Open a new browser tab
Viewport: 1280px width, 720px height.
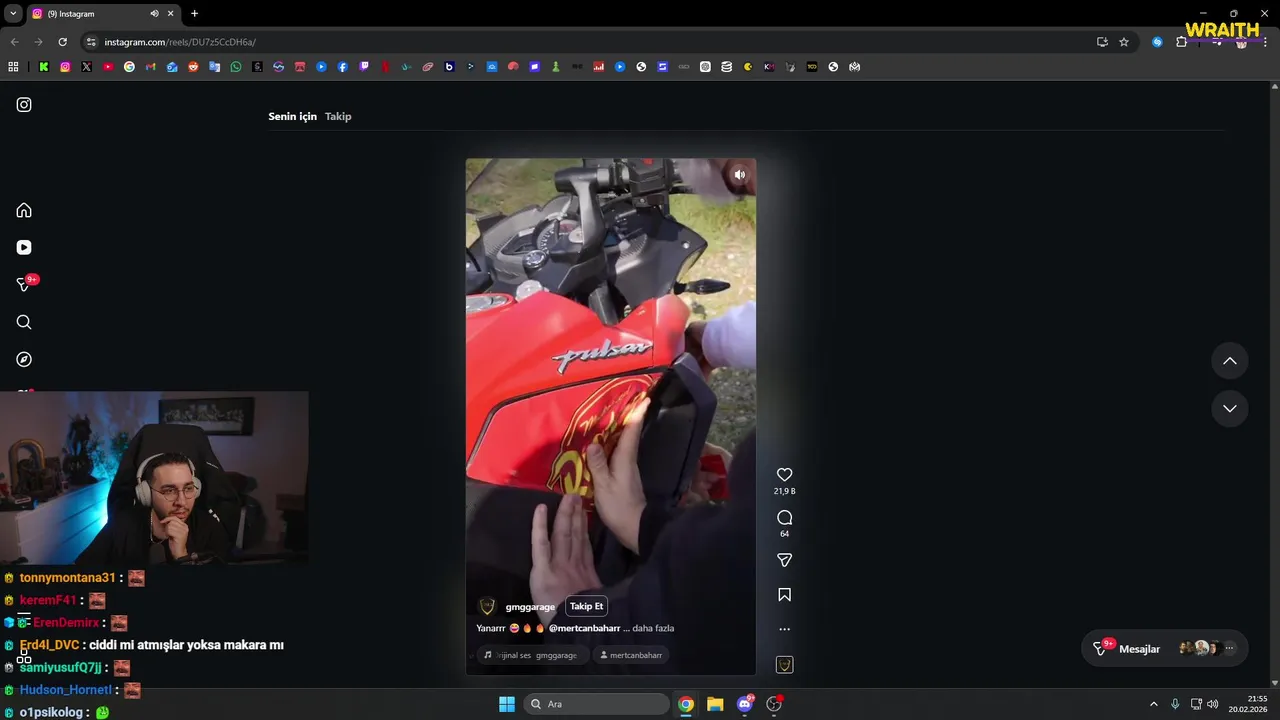point(194,14)
